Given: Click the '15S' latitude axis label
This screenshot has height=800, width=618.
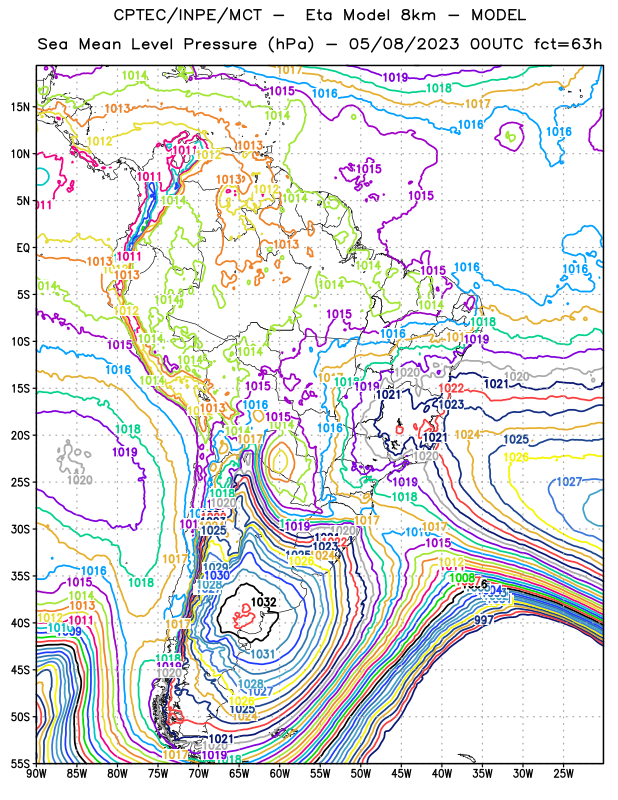Looking at the screenshot, I should (x=20, y=388).
